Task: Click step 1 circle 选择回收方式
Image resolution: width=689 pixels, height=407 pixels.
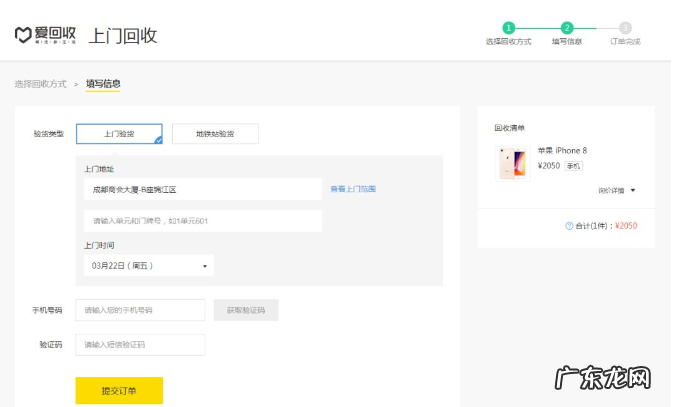Action: tap(508, 28)
